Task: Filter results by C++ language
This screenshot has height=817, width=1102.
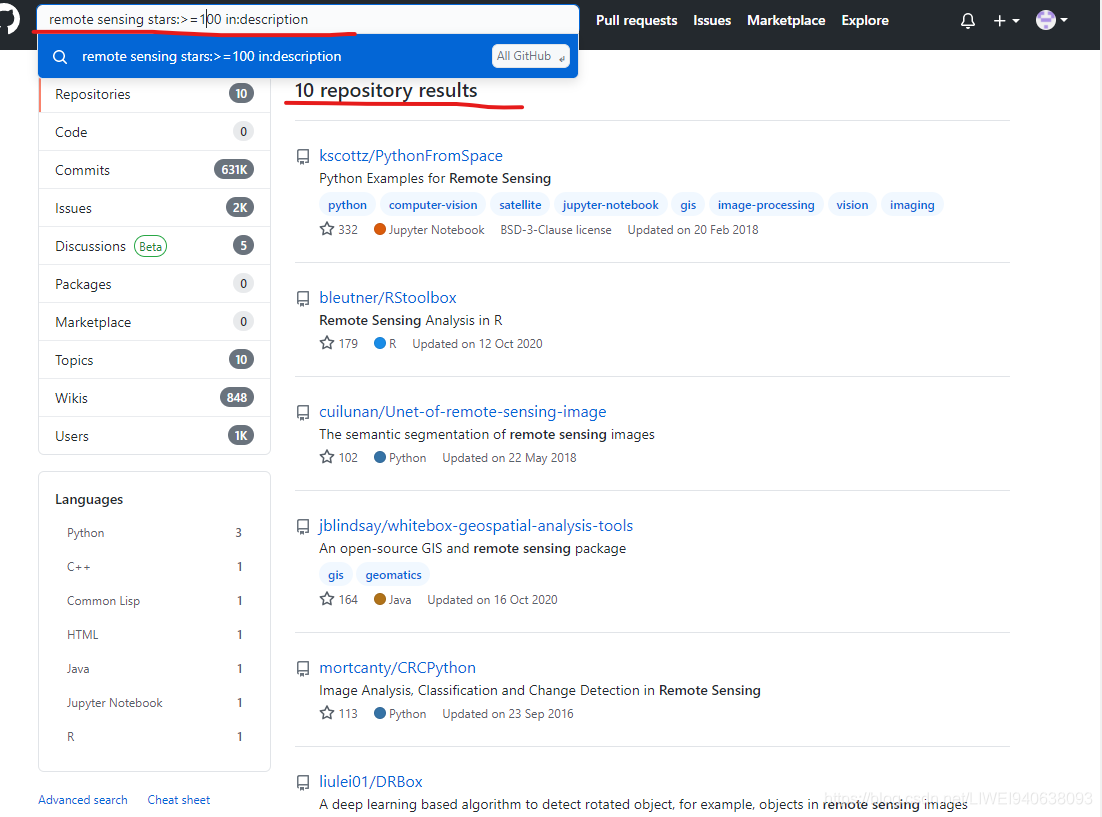Action: (x=155, y=567)
